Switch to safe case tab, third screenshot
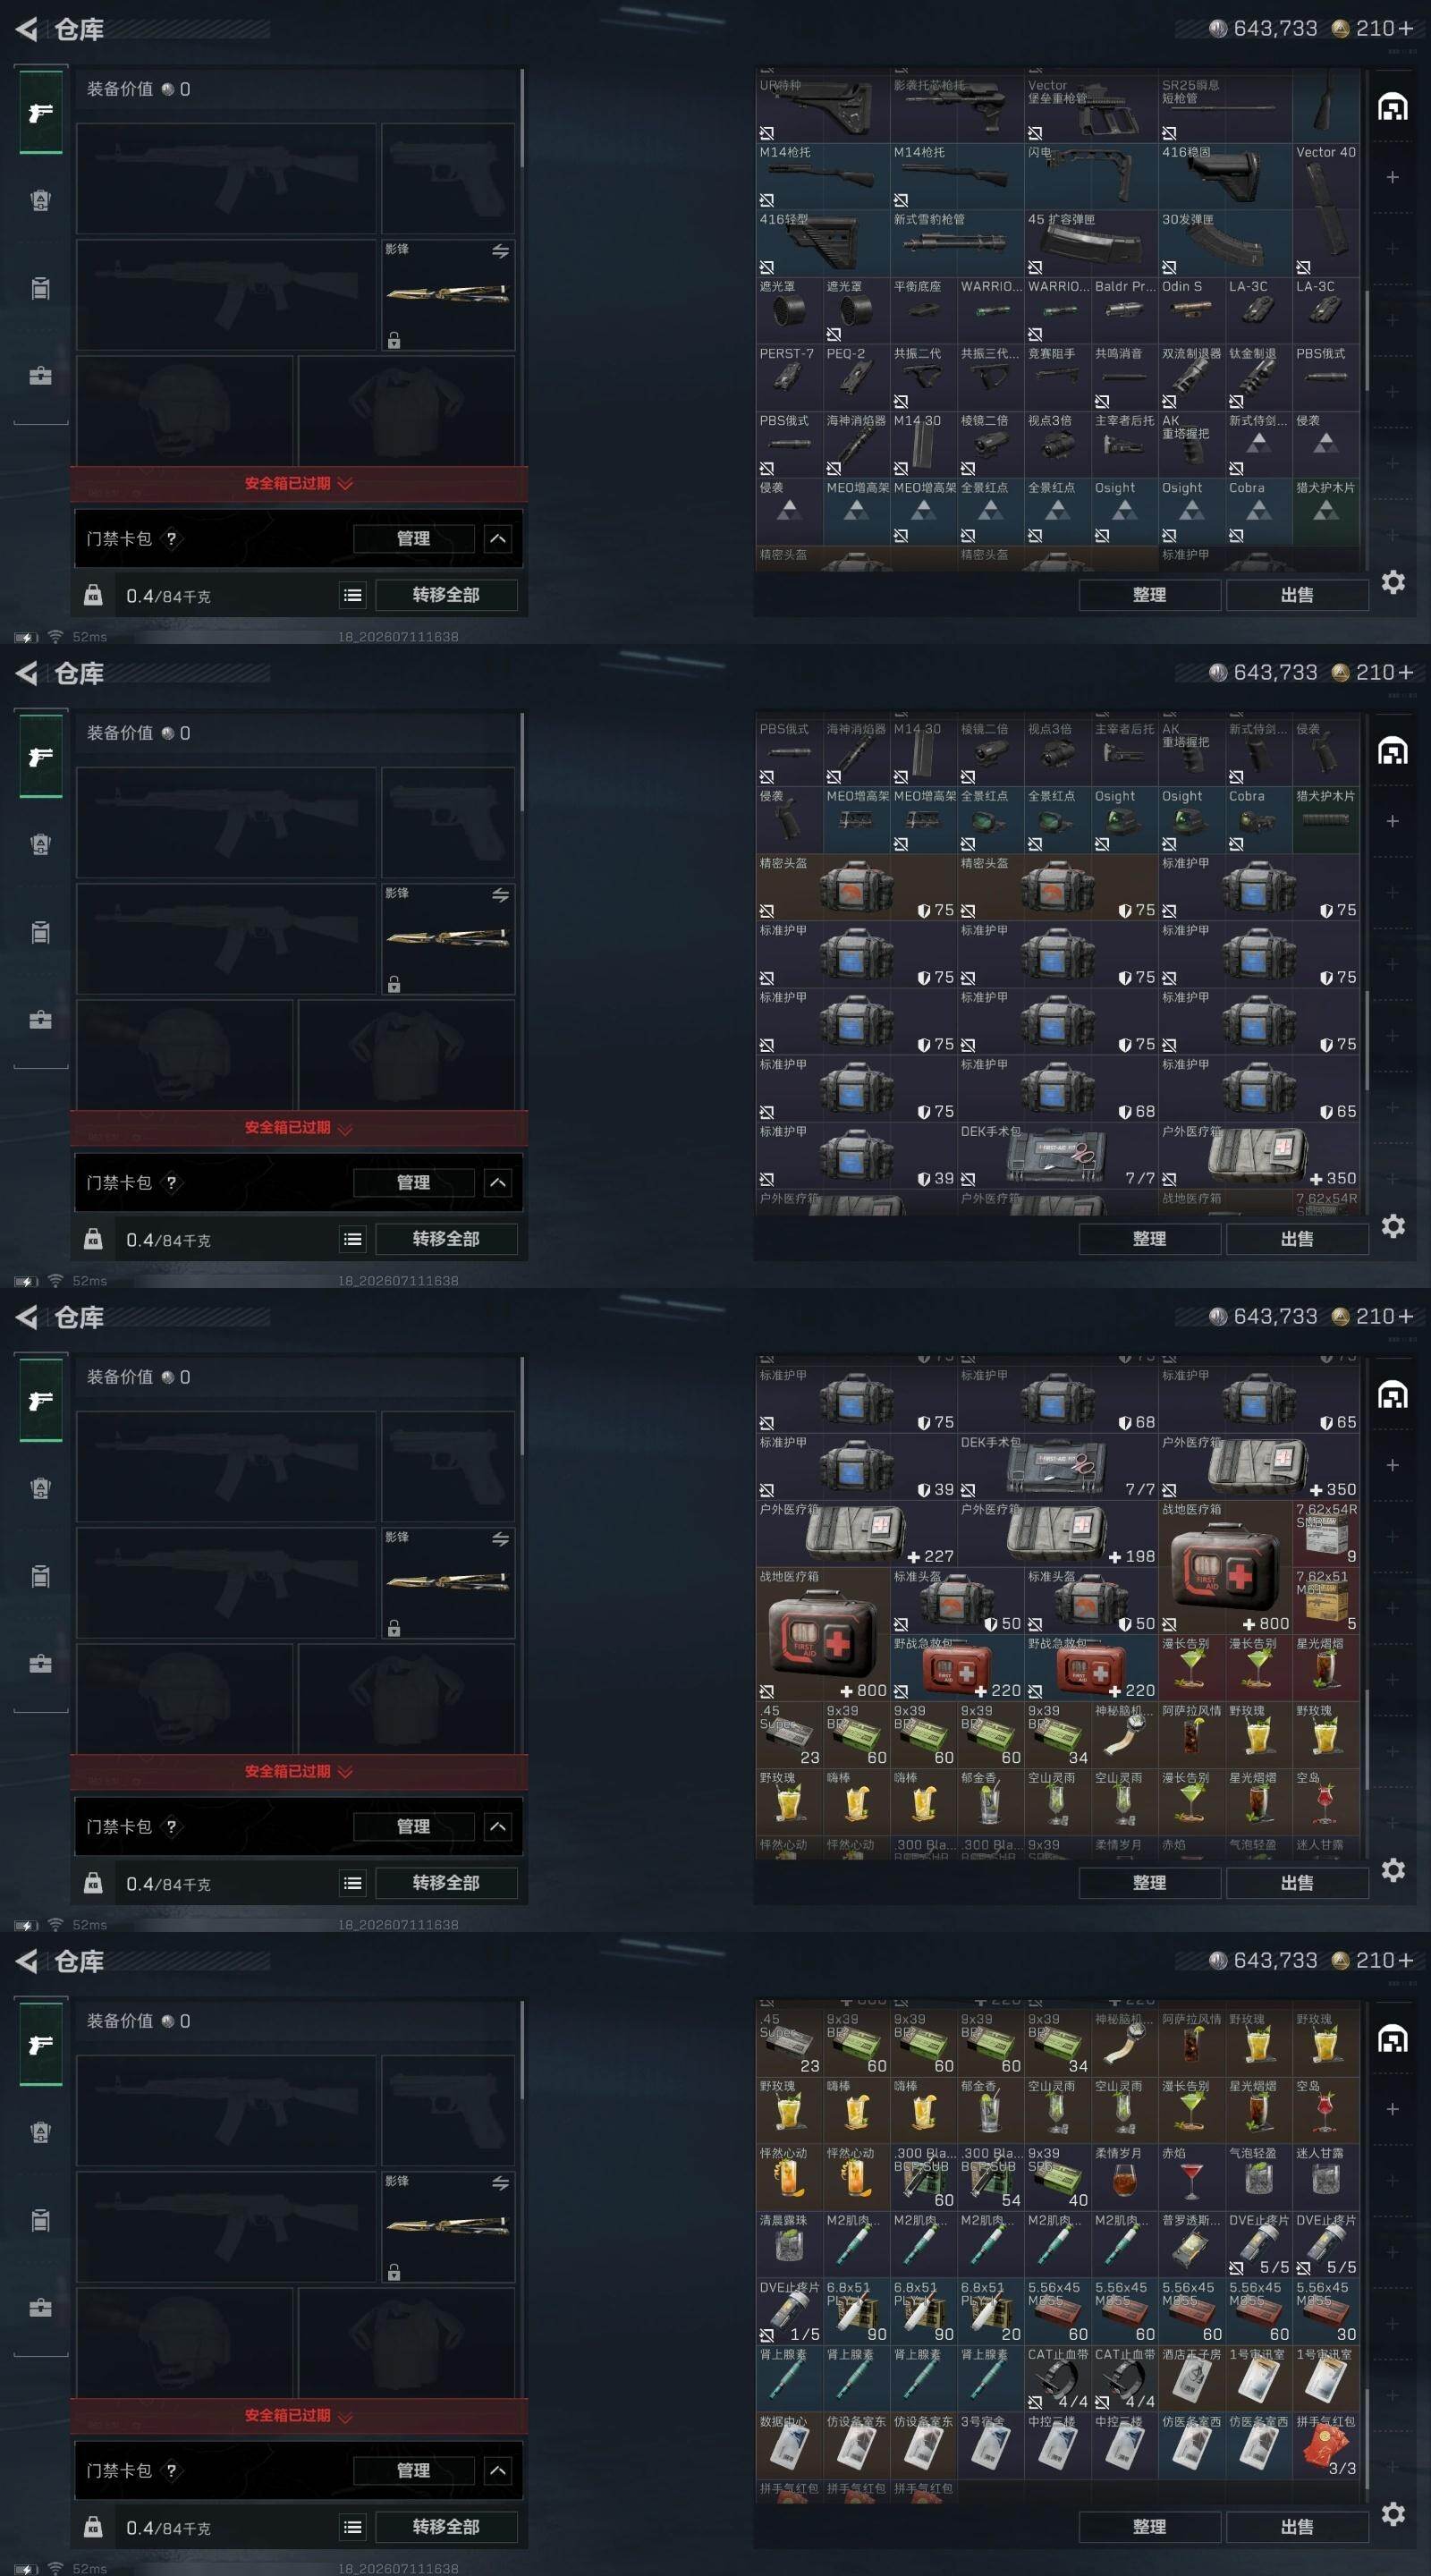1431x2576 pixels. click(x=40, y=1664)
